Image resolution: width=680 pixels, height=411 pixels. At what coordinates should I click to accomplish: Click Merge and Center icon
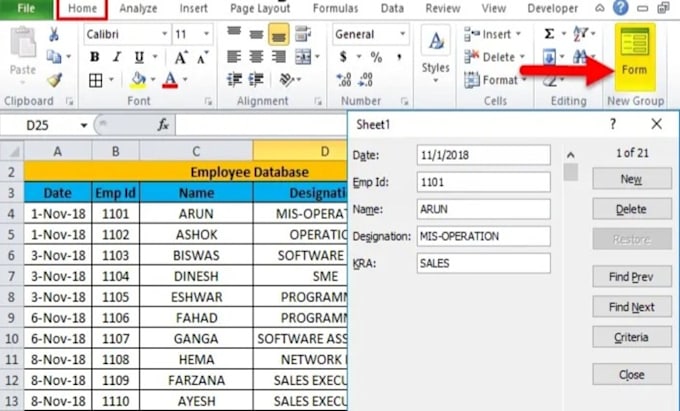[303, 57]
